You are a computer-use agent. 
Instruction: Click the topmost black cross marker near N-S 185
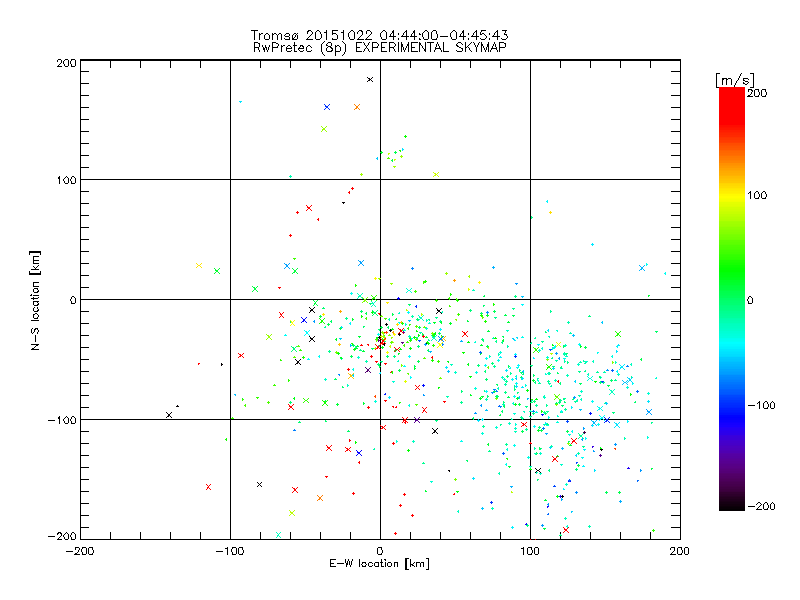[x=370, y=80]
